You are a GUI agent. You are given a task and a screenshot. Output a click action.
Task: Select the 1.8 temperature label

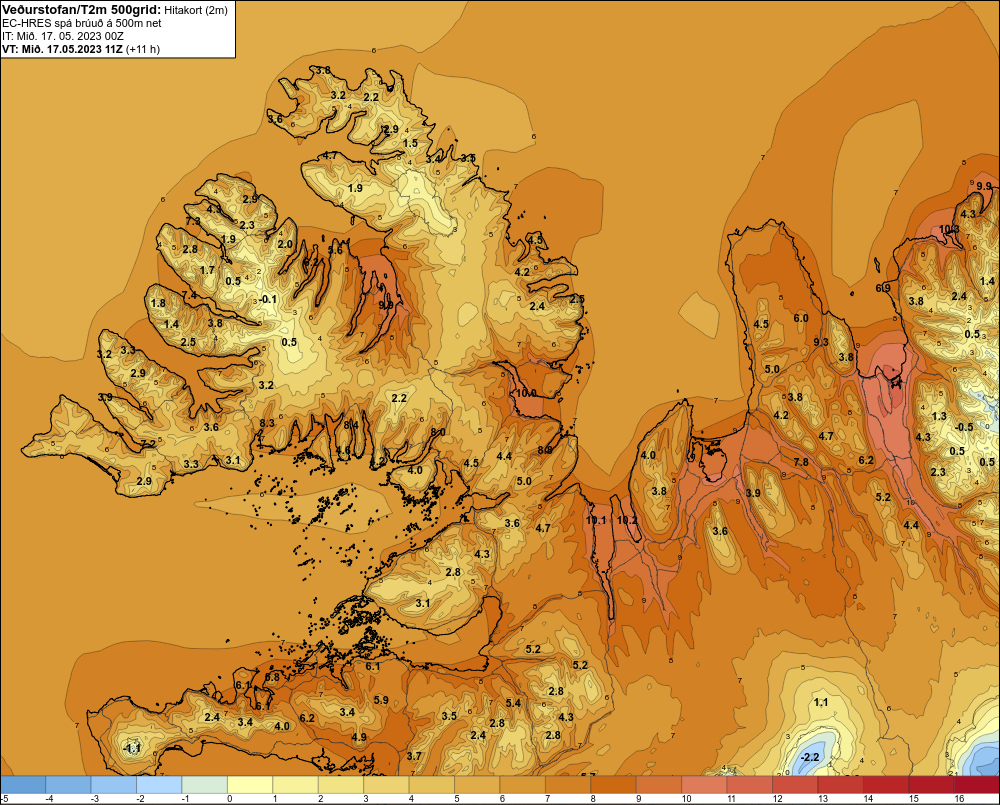pyautogui.click(x=158, y=303)
